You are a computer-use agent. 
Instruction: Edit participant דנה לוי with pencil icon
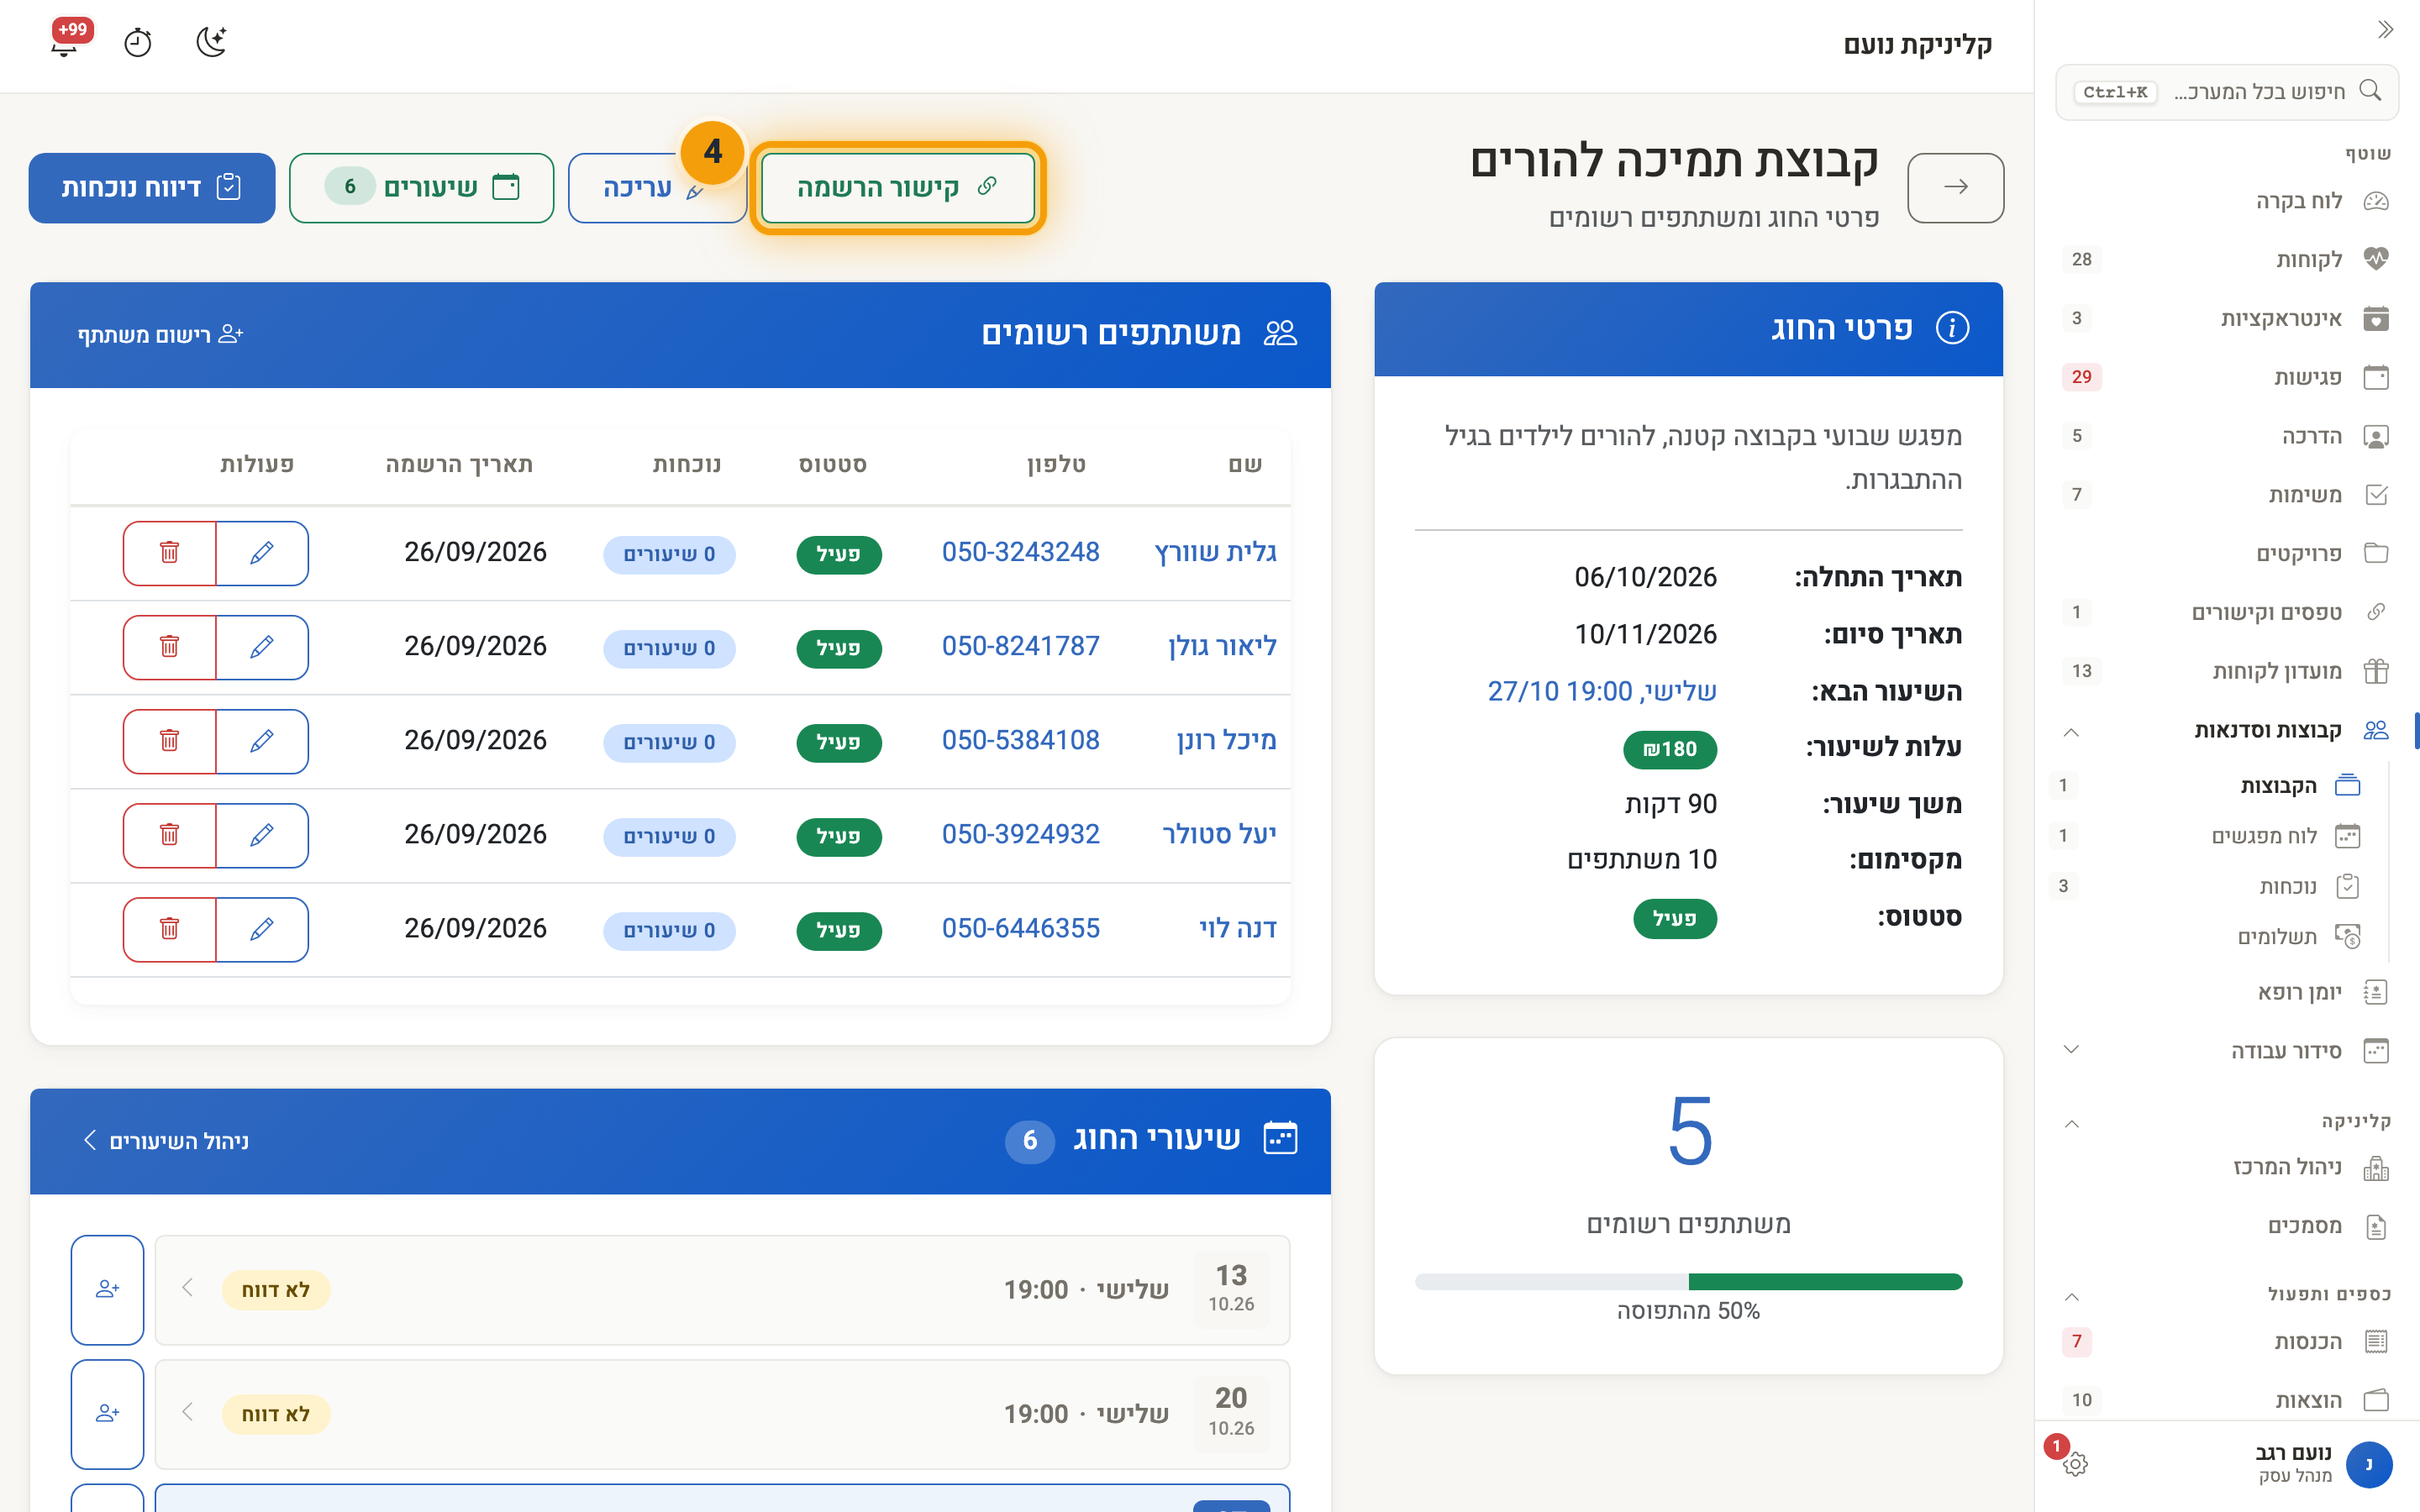[x=262, y=929]
